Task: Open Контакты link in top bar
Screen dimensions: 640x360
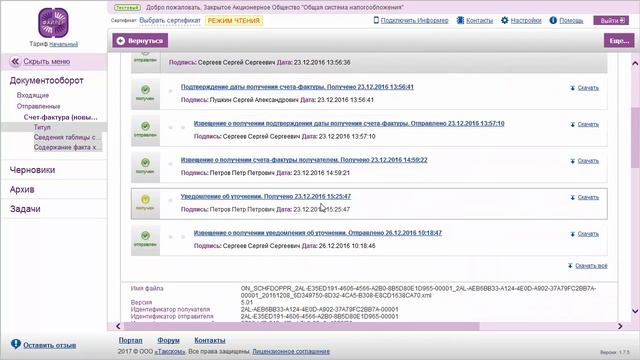Action: pyautogui.click(x=479, y=20)
